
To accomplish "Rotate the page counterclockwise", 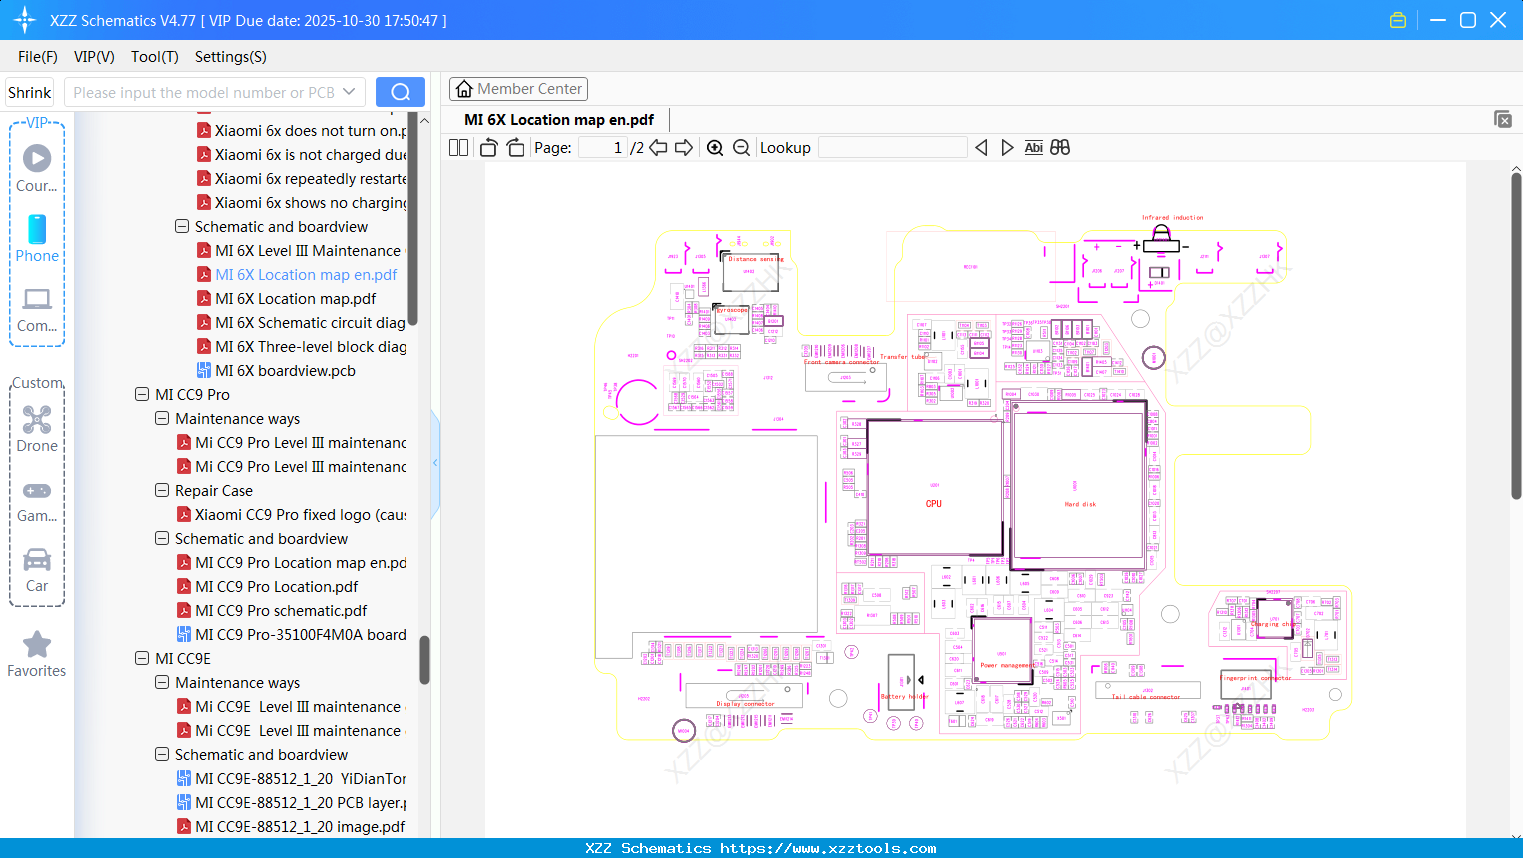I will point(488,148).
